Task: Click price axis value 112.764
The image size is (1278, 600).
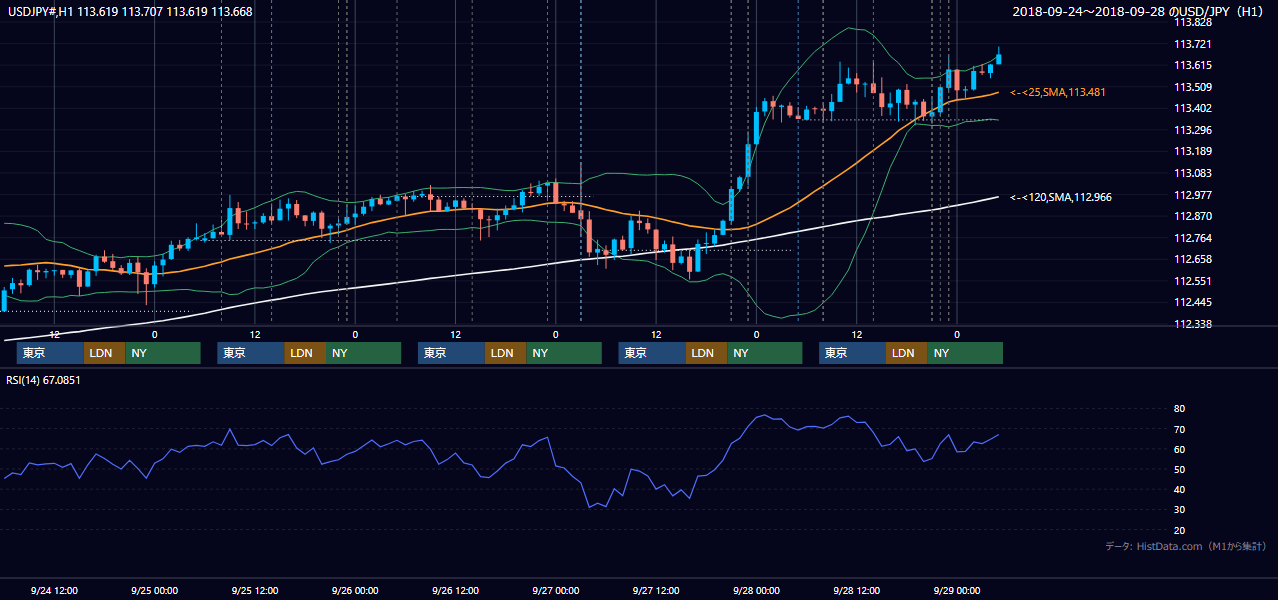Action: click(1192, 238)
